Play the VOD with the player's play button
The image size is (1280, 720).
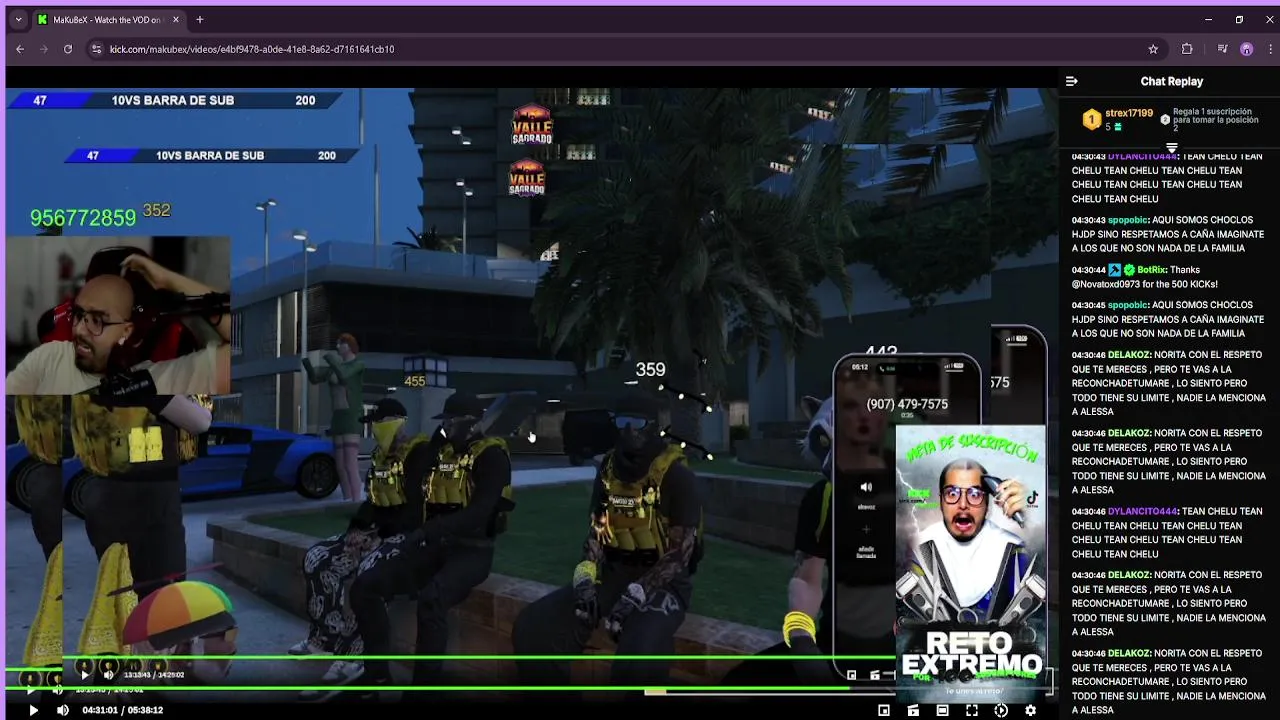pos(33,710)
